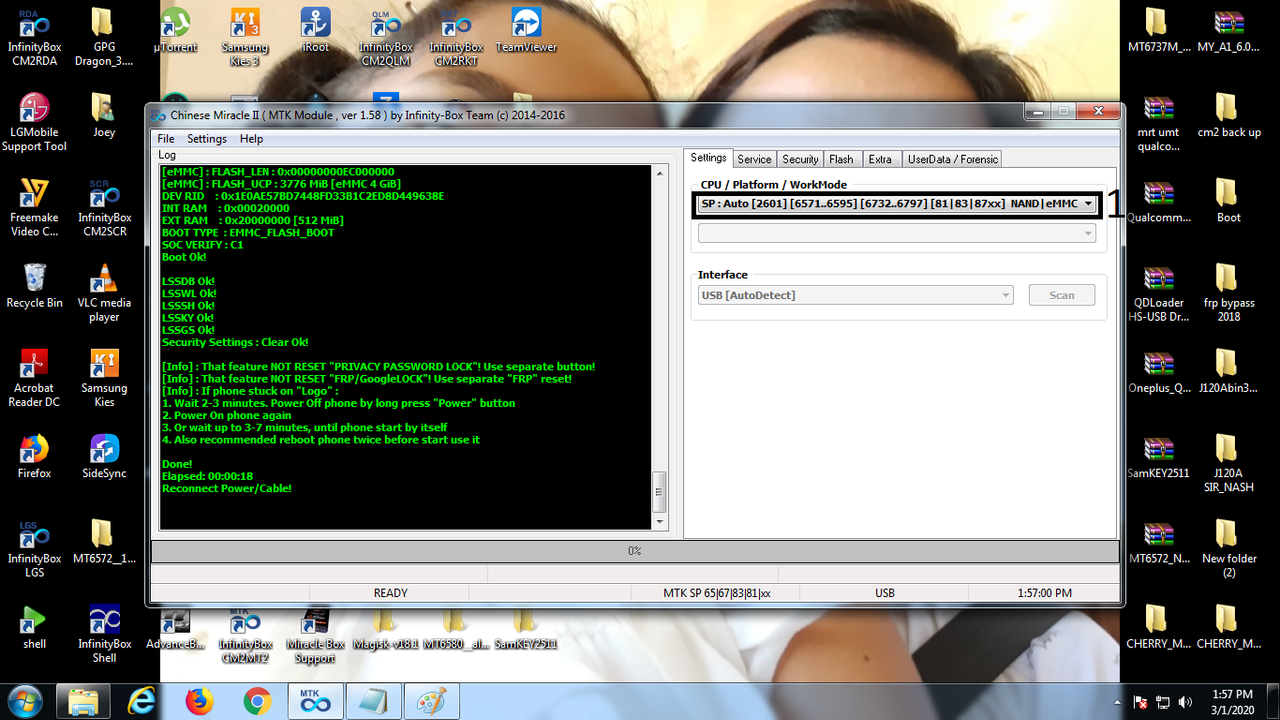Open the Settings menu

(x=206, y=139)
